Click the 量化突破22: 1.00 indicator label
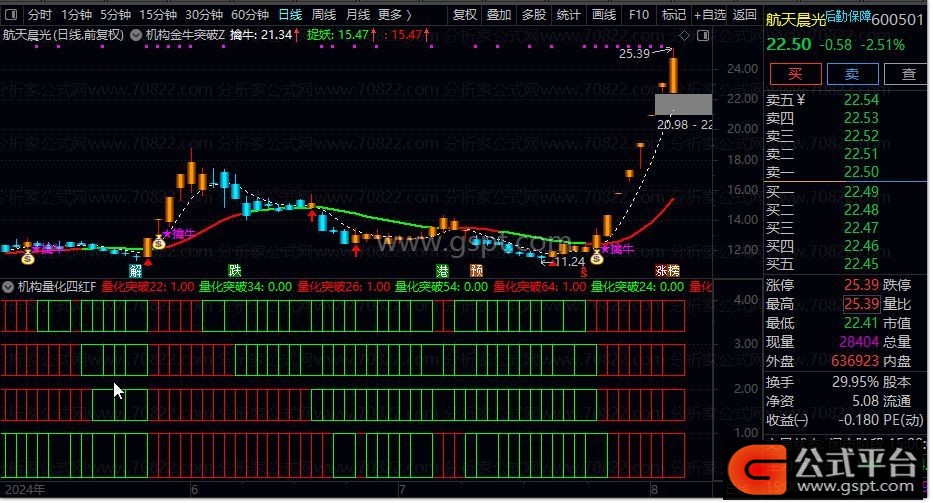Viewport: 933px width, 503px height. click(148, 287)
